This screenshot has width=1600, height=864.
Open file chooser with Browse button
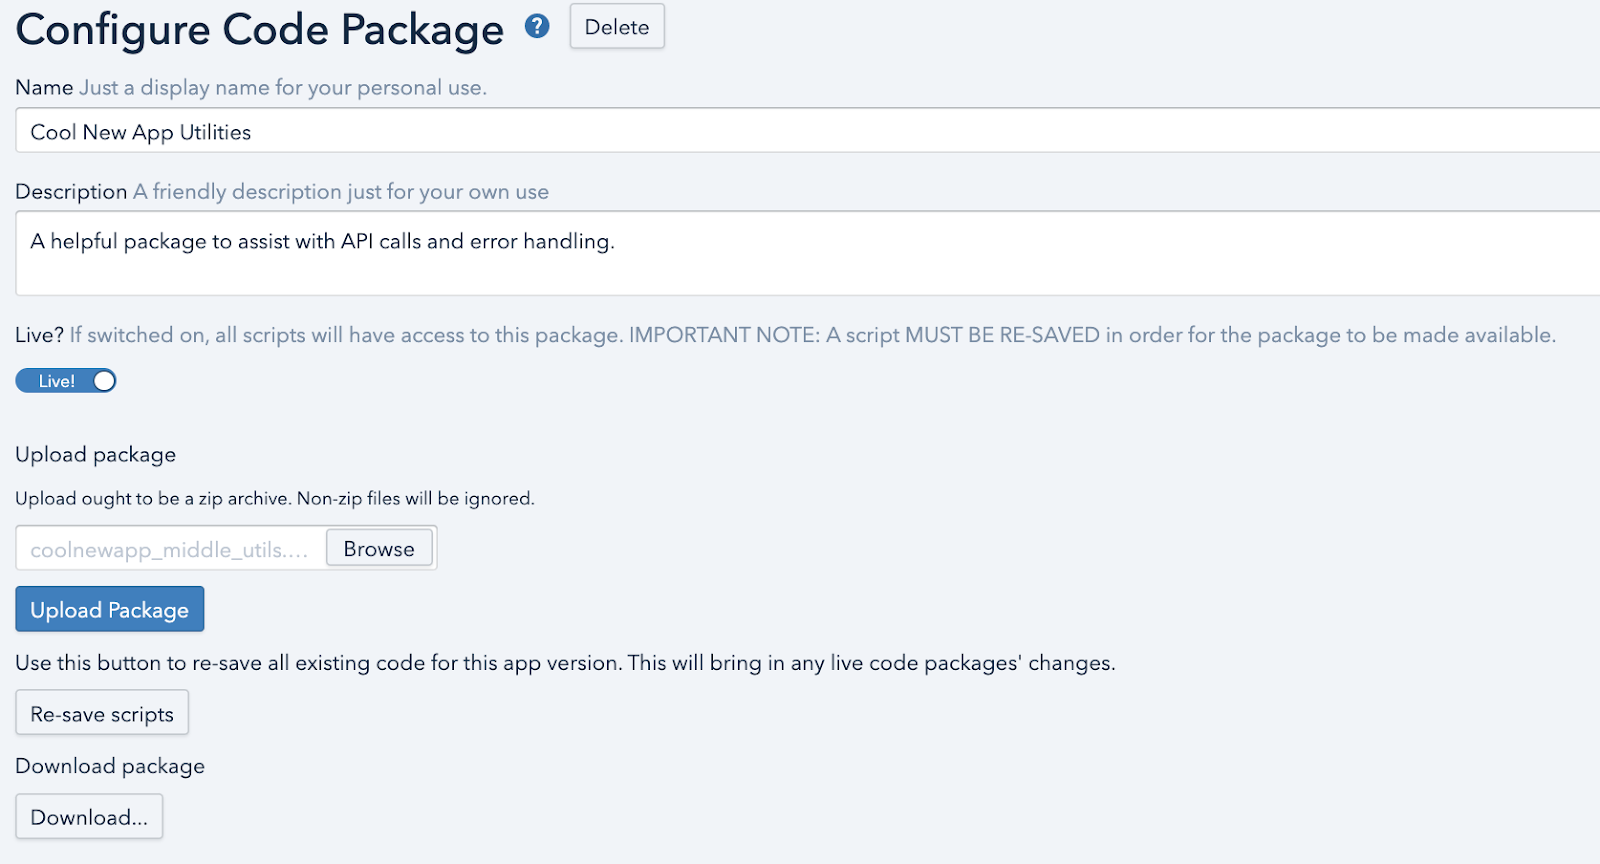point(379,549)
